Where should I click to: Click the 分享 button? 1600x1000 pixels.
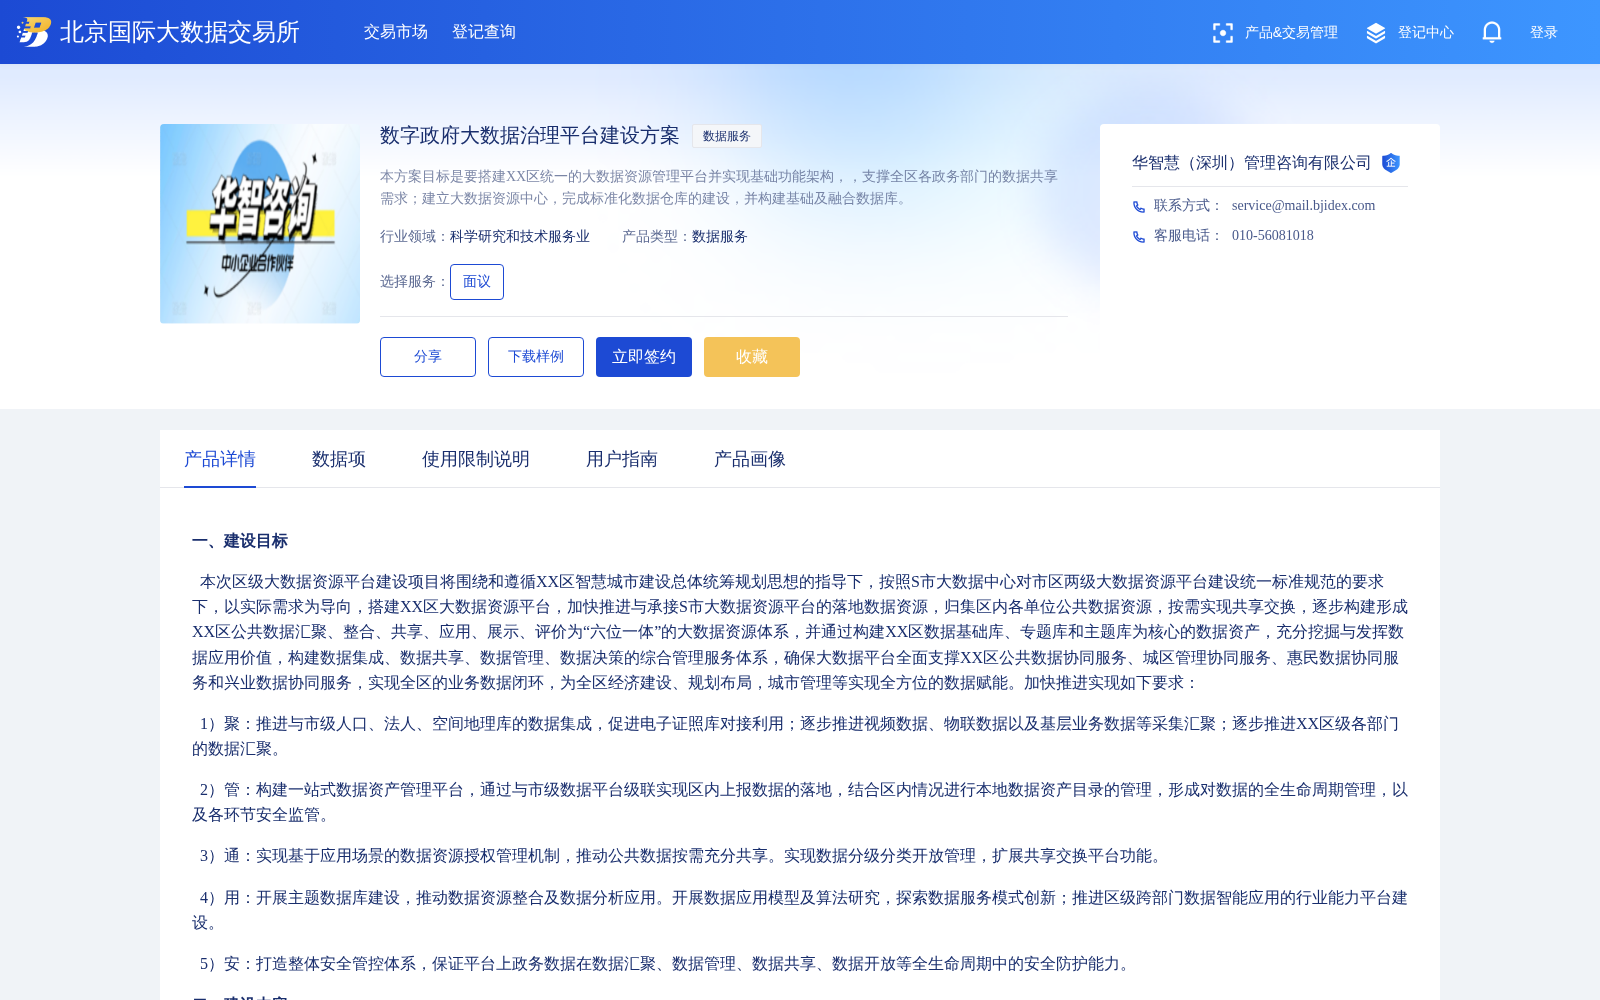coord(428,357)
